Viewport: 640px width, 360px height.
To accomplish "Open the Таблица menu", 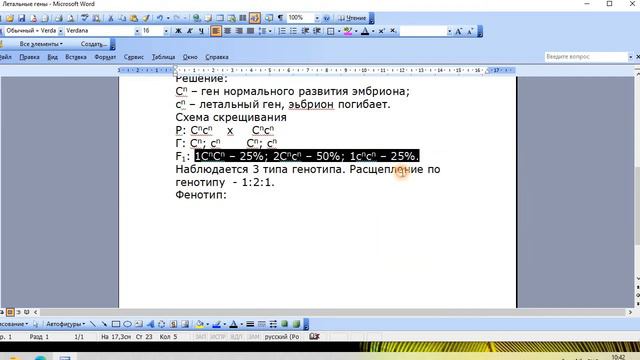I will point(163,57).
